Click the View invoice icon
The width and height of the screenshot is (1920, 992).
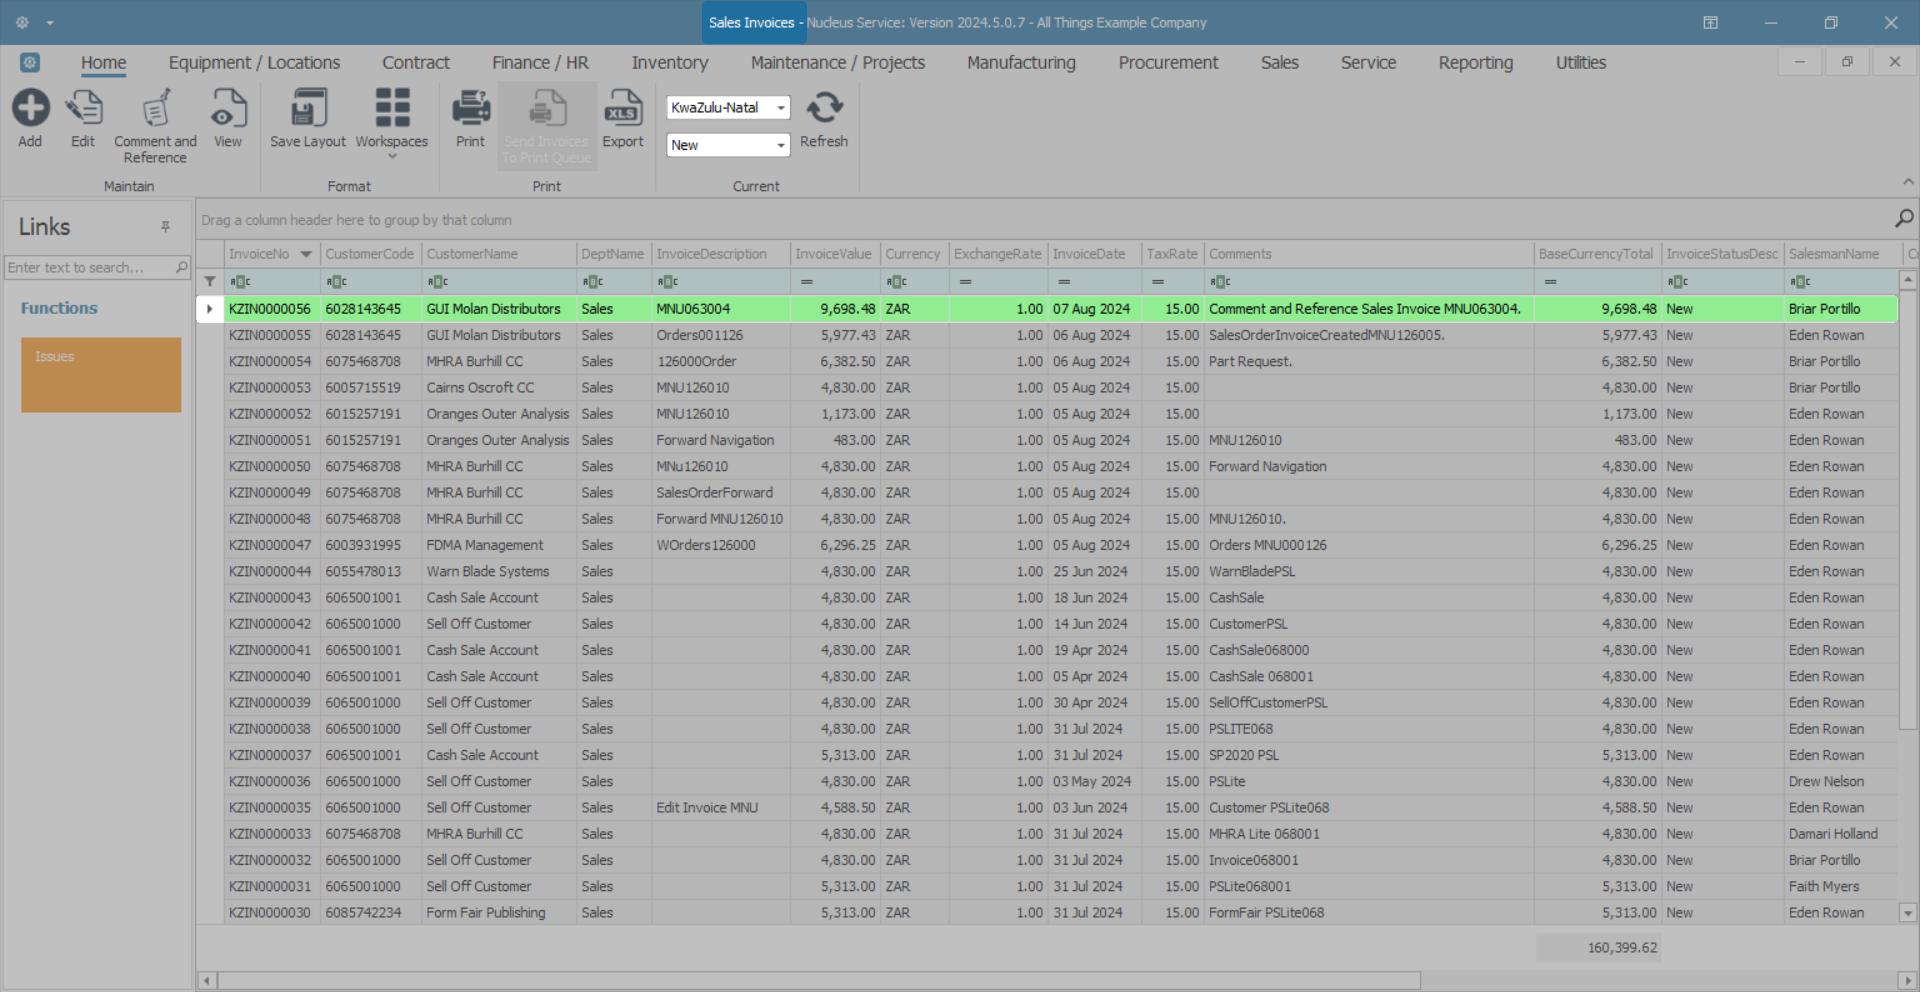click(x=228, y=108)
